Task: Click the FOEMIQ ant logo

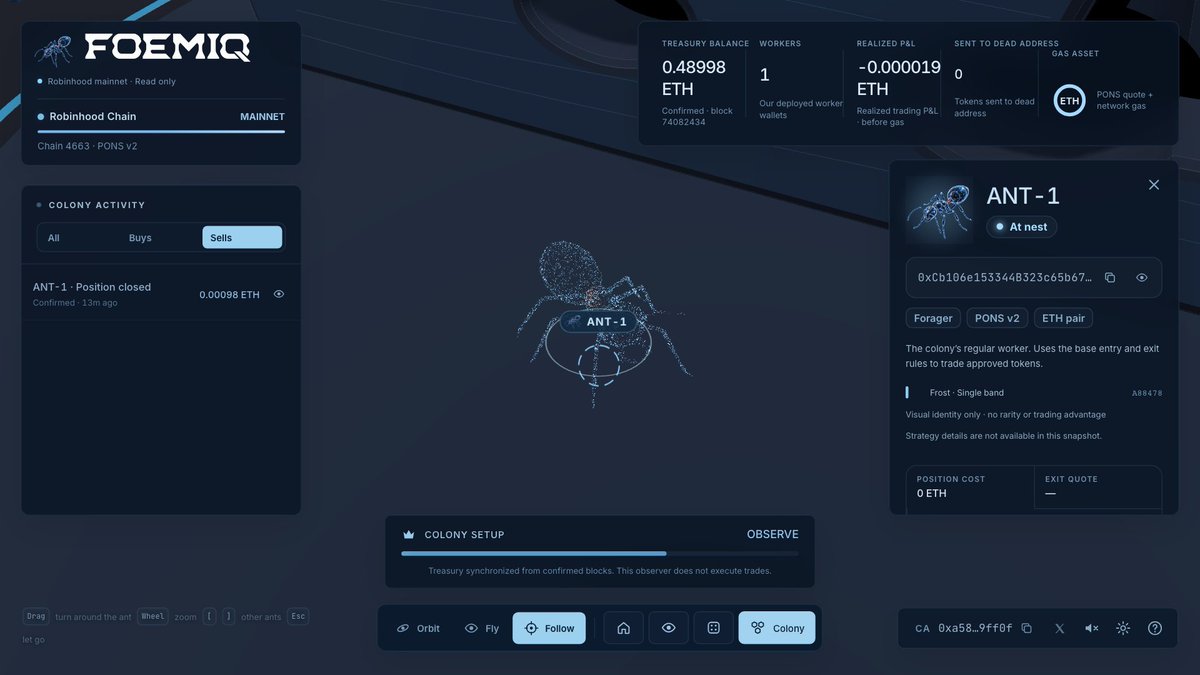Action: coord(53,50)
